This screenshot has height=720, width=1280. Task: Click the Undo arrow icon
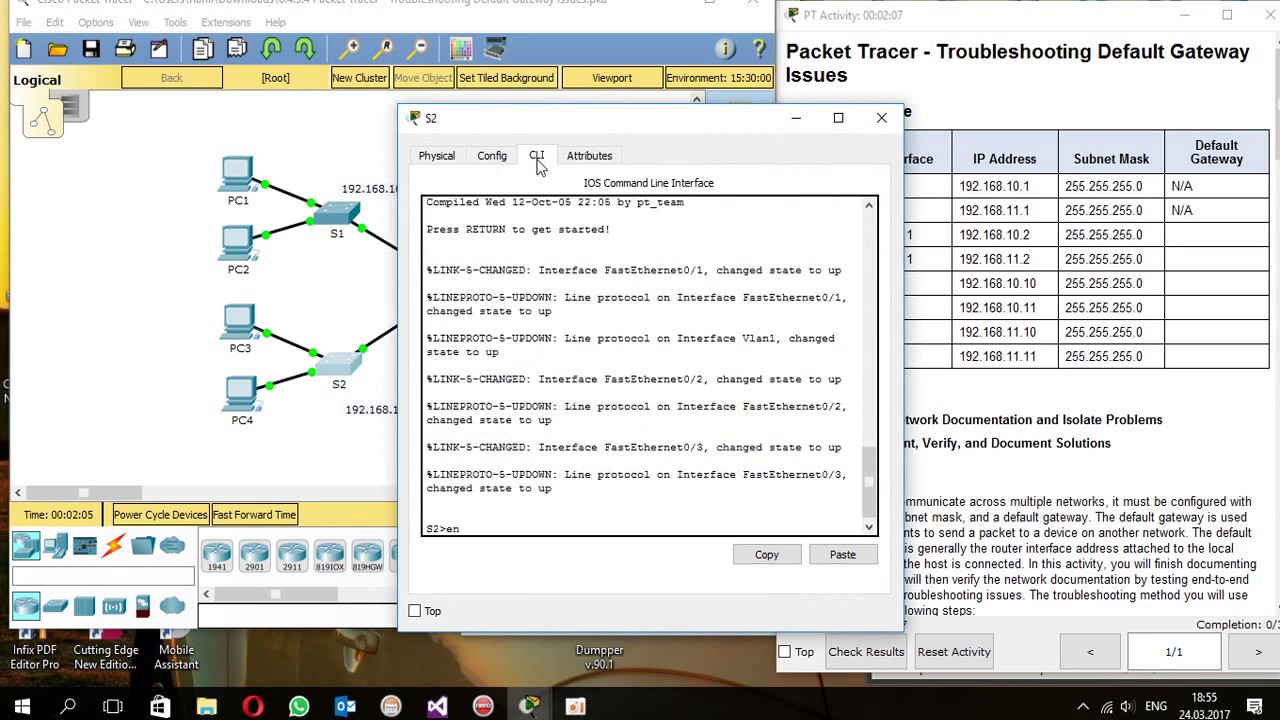pyautogui.click(x=271, y=49)
